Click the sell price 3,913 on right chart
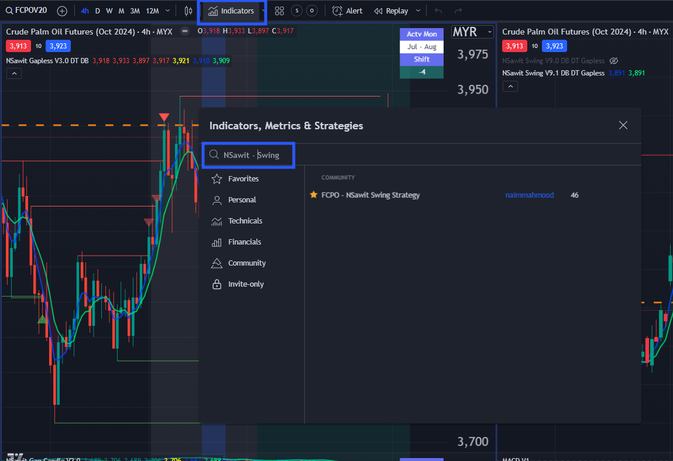Image resolution: width=673 pixels, height=461 pixels. click(x=514, y=46)
